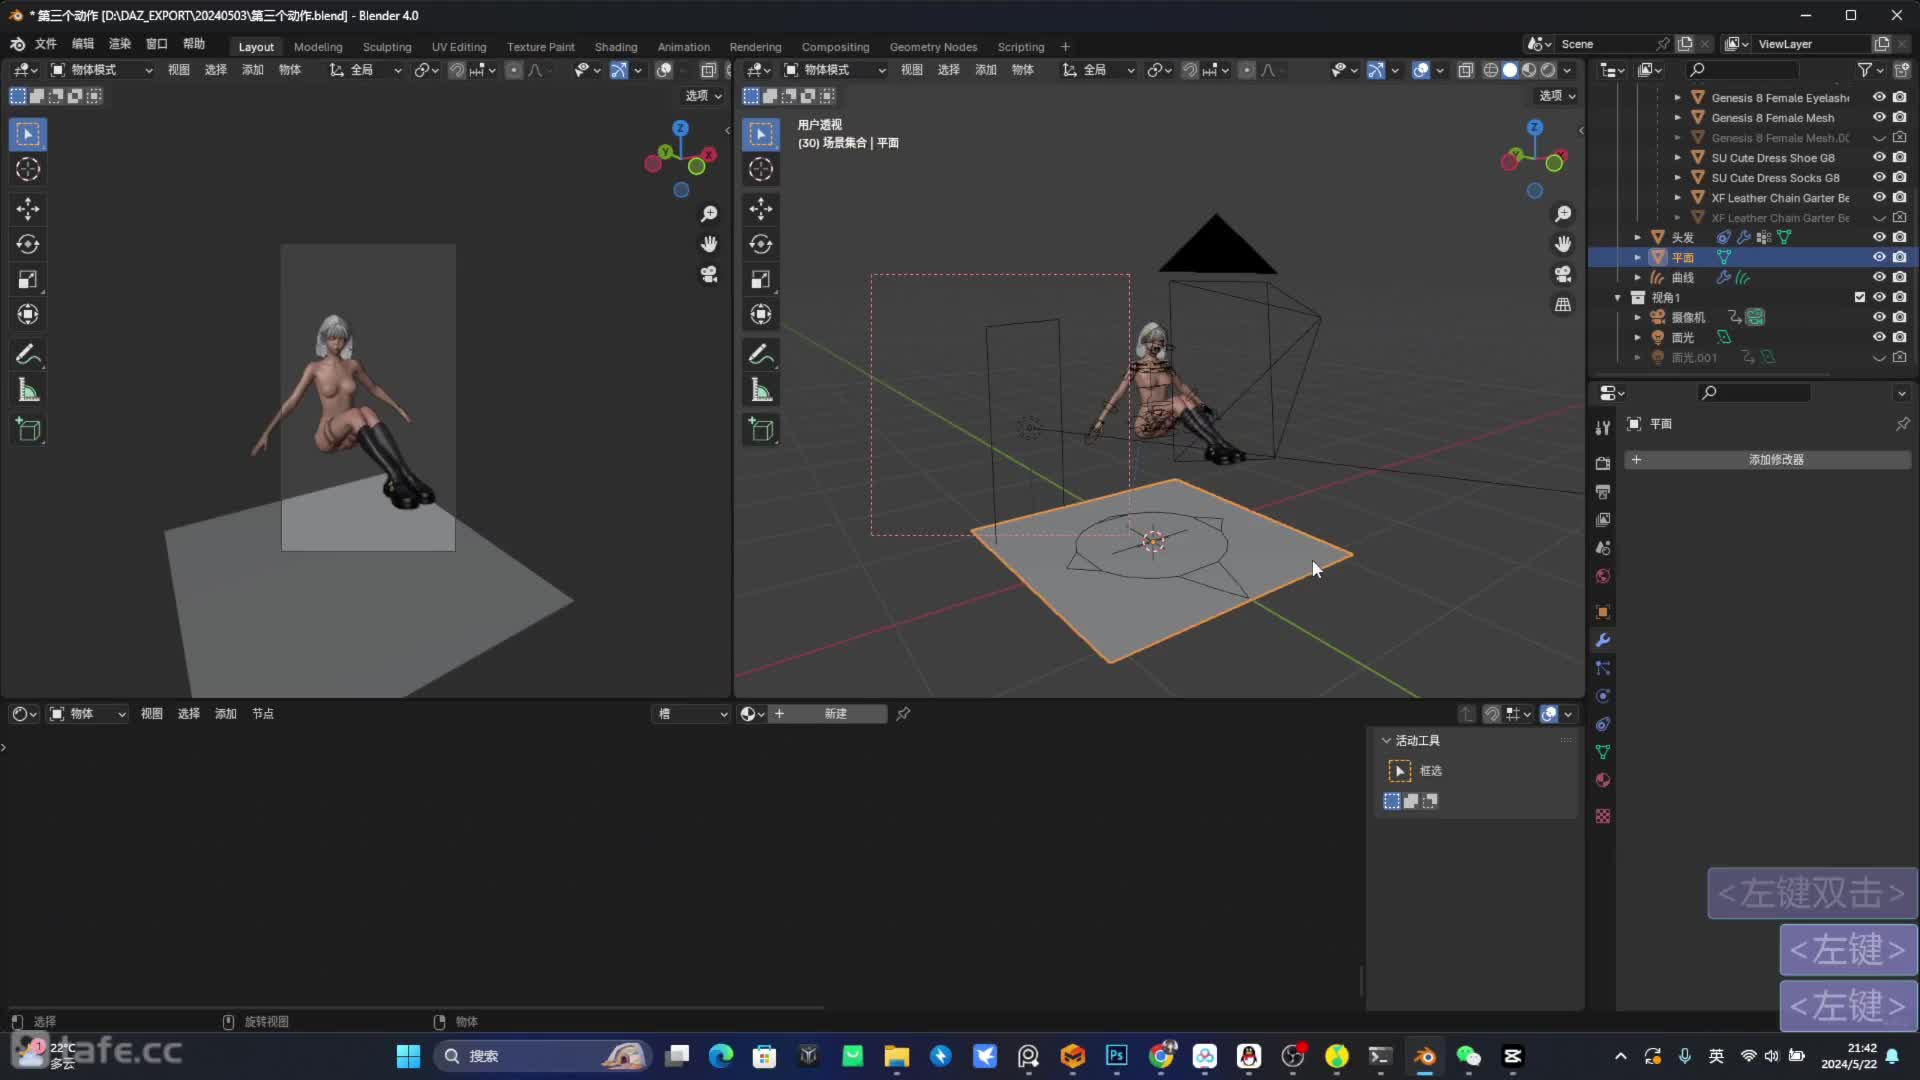The height and width of the screenshot is (1080, 1920).
Task: Click the perspective/orthographic grid icon
Action: click(x=1563, y=304)
